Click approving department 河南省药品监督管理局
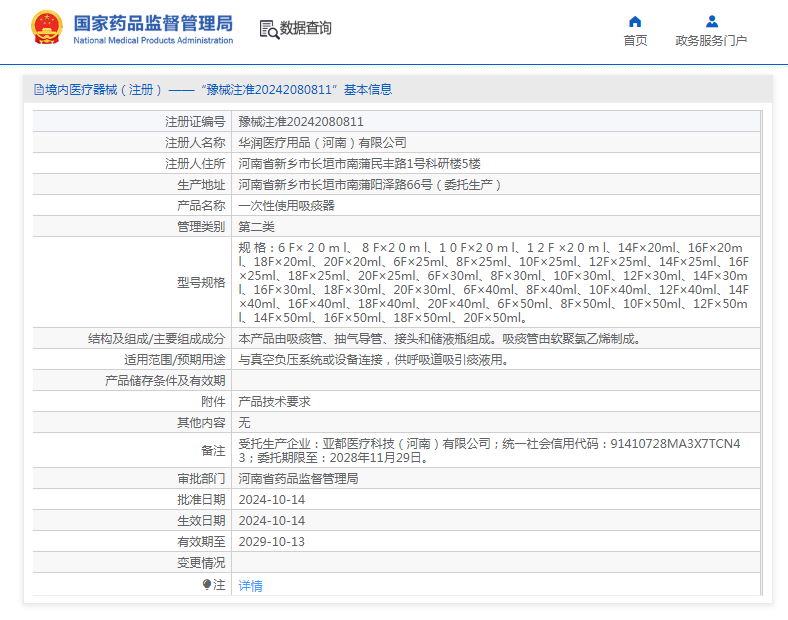This screenshot has width=788, height=620. click(x=299, y=479)
